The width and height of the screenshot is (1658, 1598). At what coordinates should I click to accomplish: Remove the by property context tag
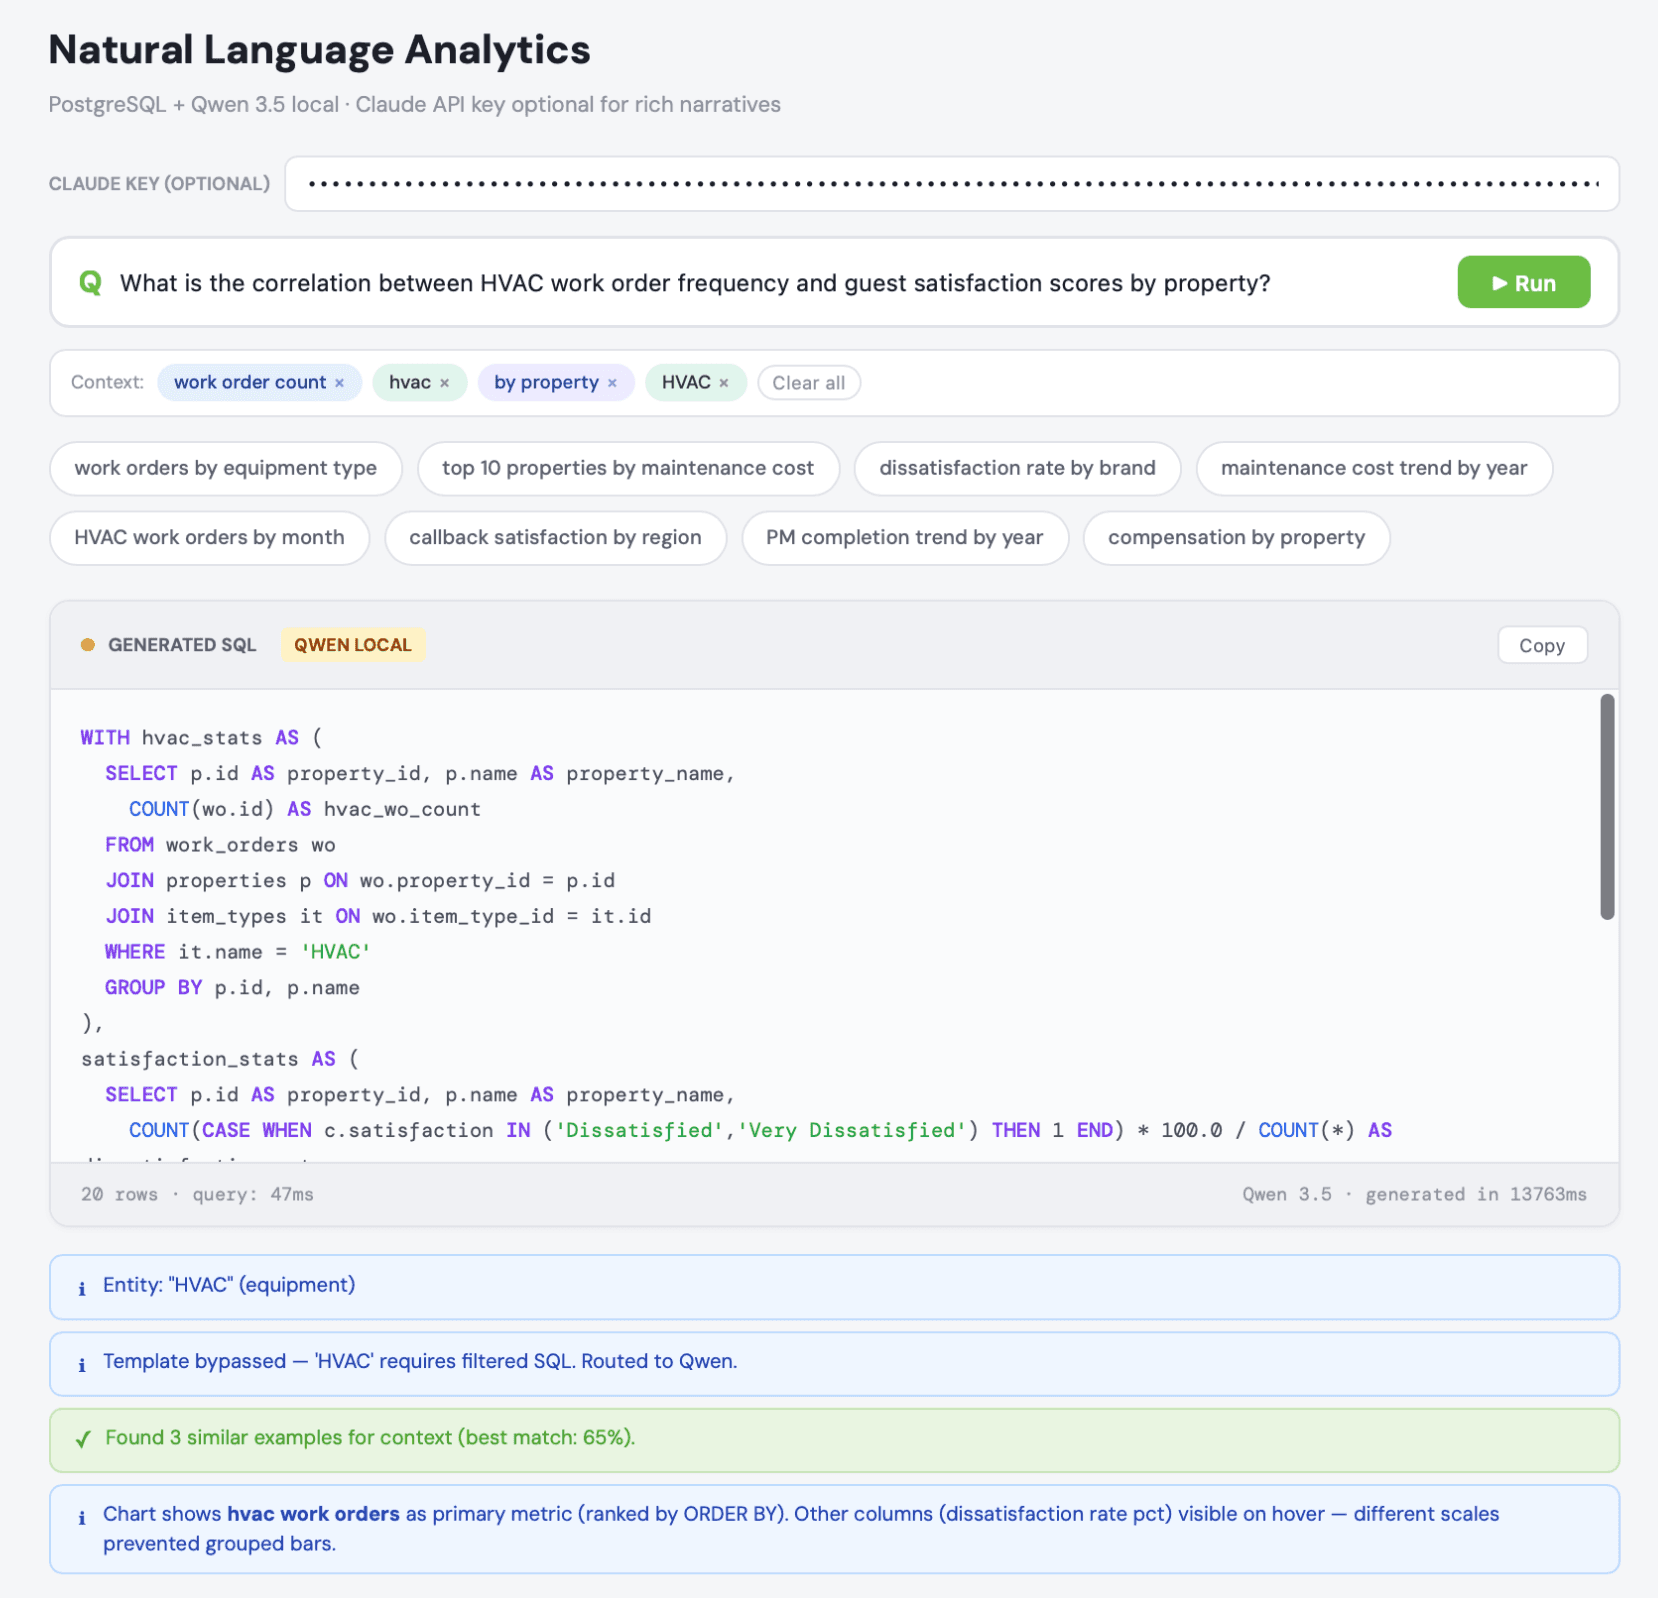click(613, 382)
